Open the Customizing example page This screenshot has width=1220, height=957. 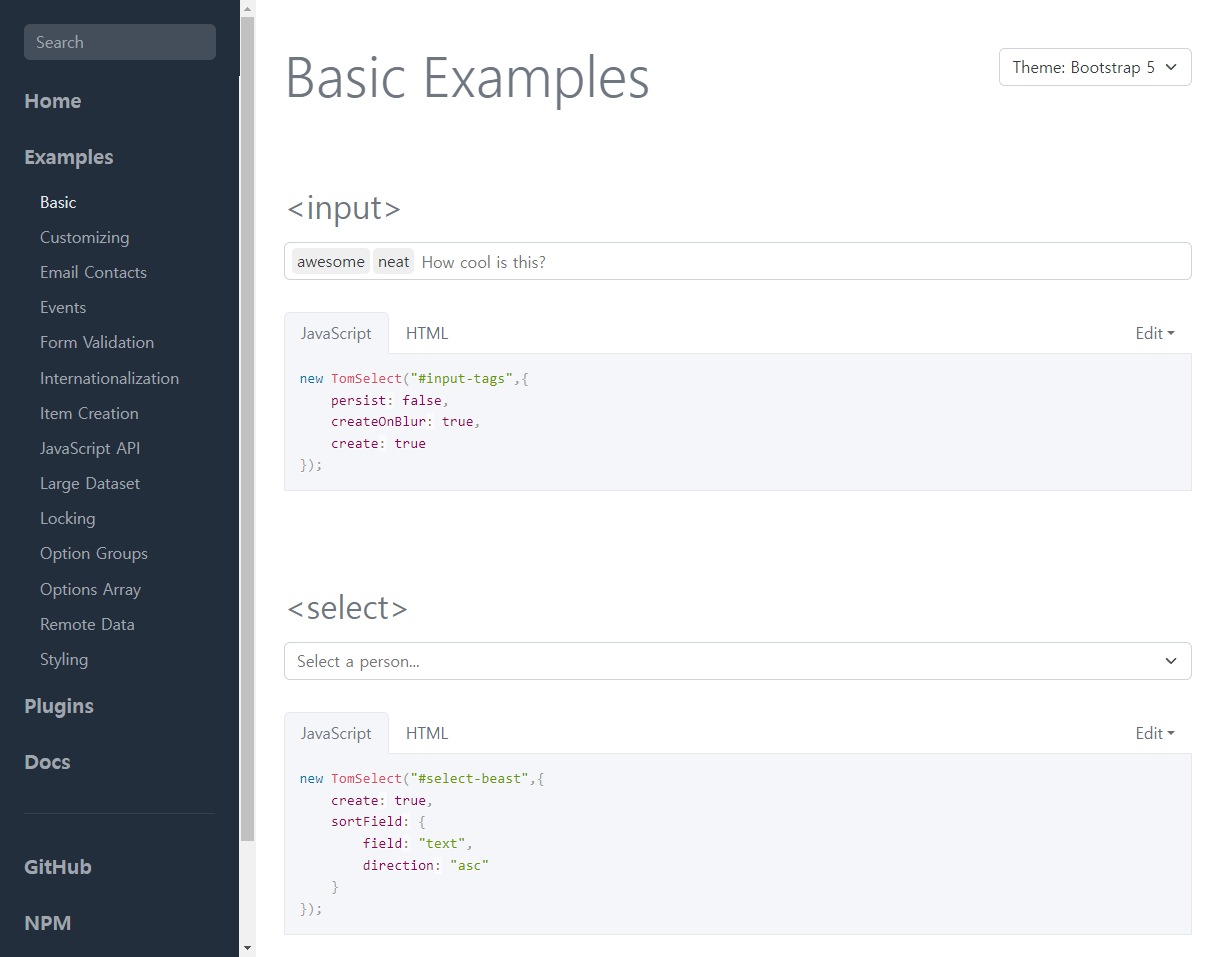tap(84, 237)
